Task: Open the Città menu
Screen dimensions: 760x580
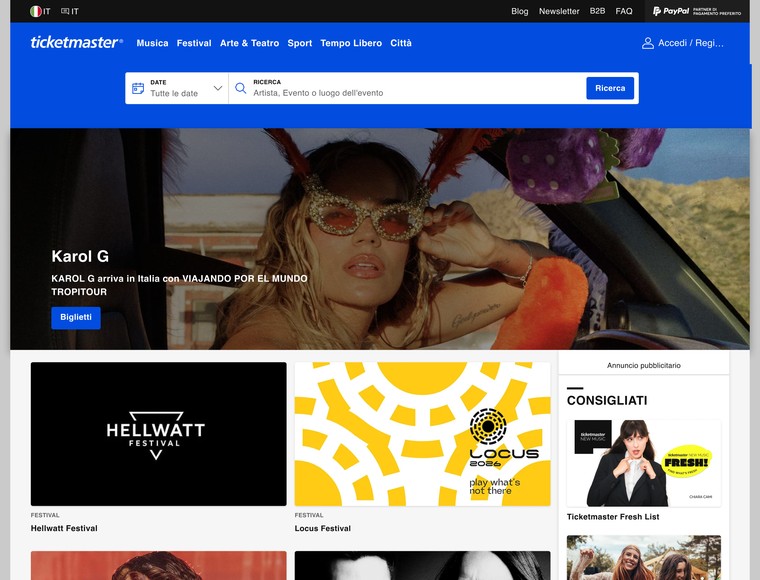Action: (401, 43)
